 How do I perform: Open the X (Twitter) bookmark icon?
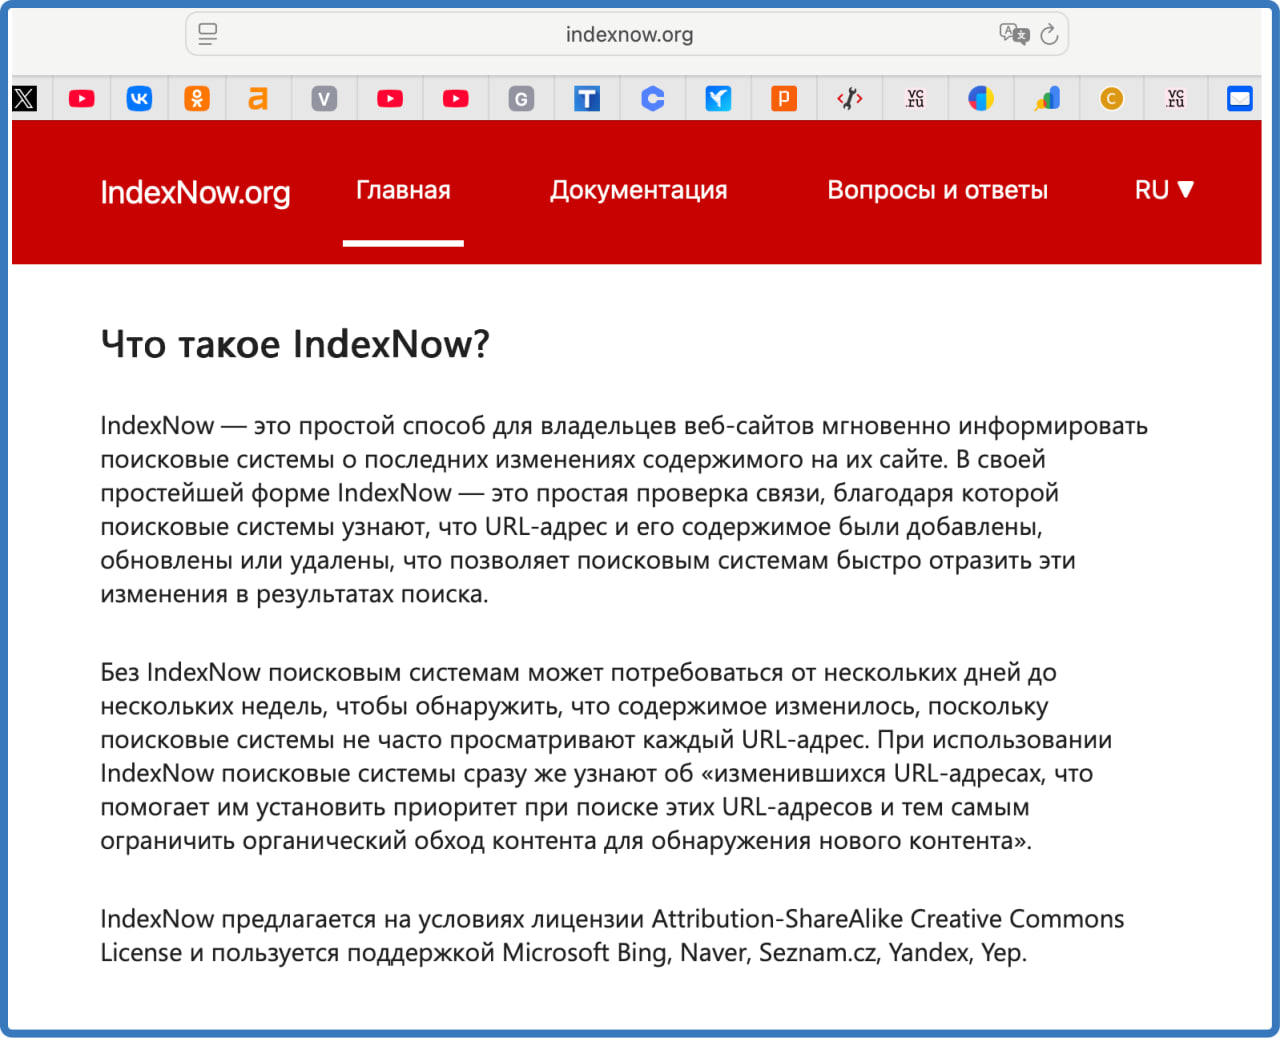click(x=25, y=98)
